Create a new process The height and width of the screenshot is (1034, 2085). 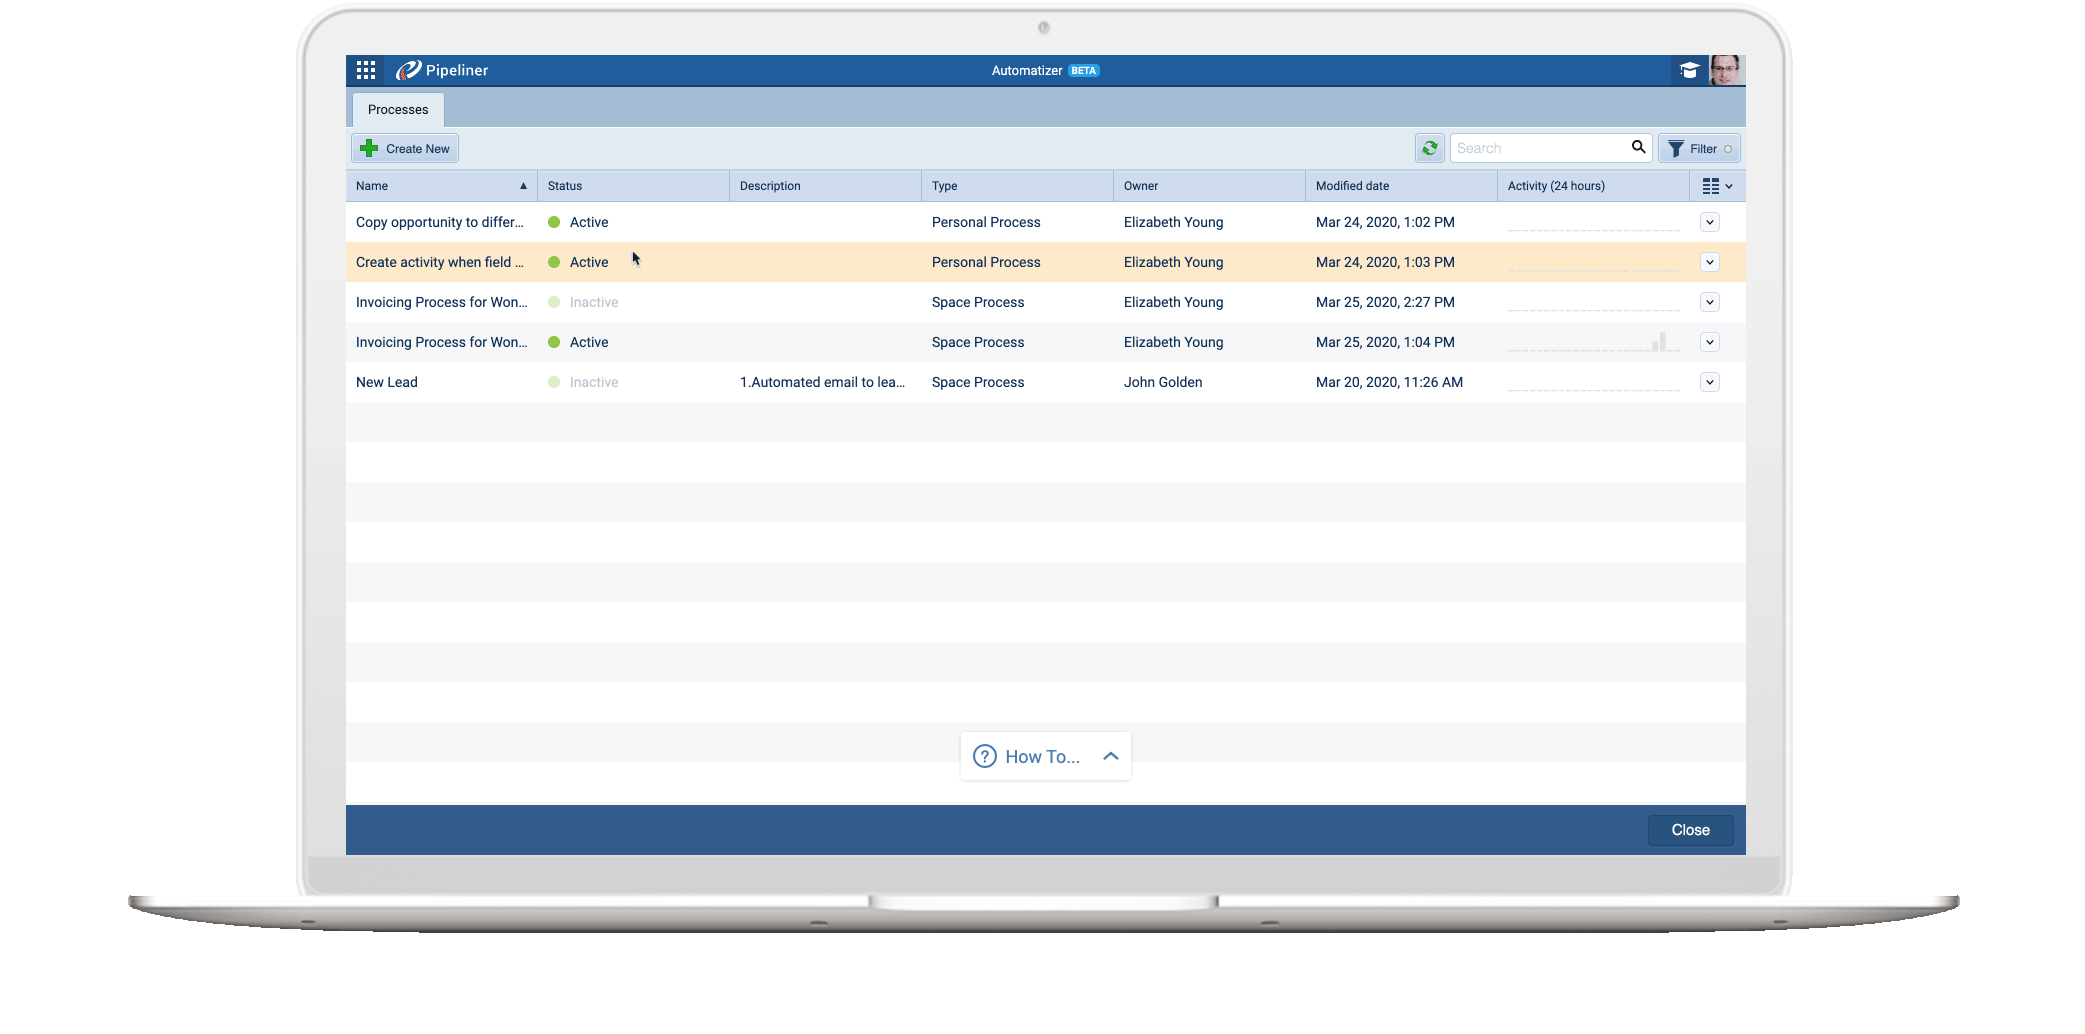pos(404,147)
